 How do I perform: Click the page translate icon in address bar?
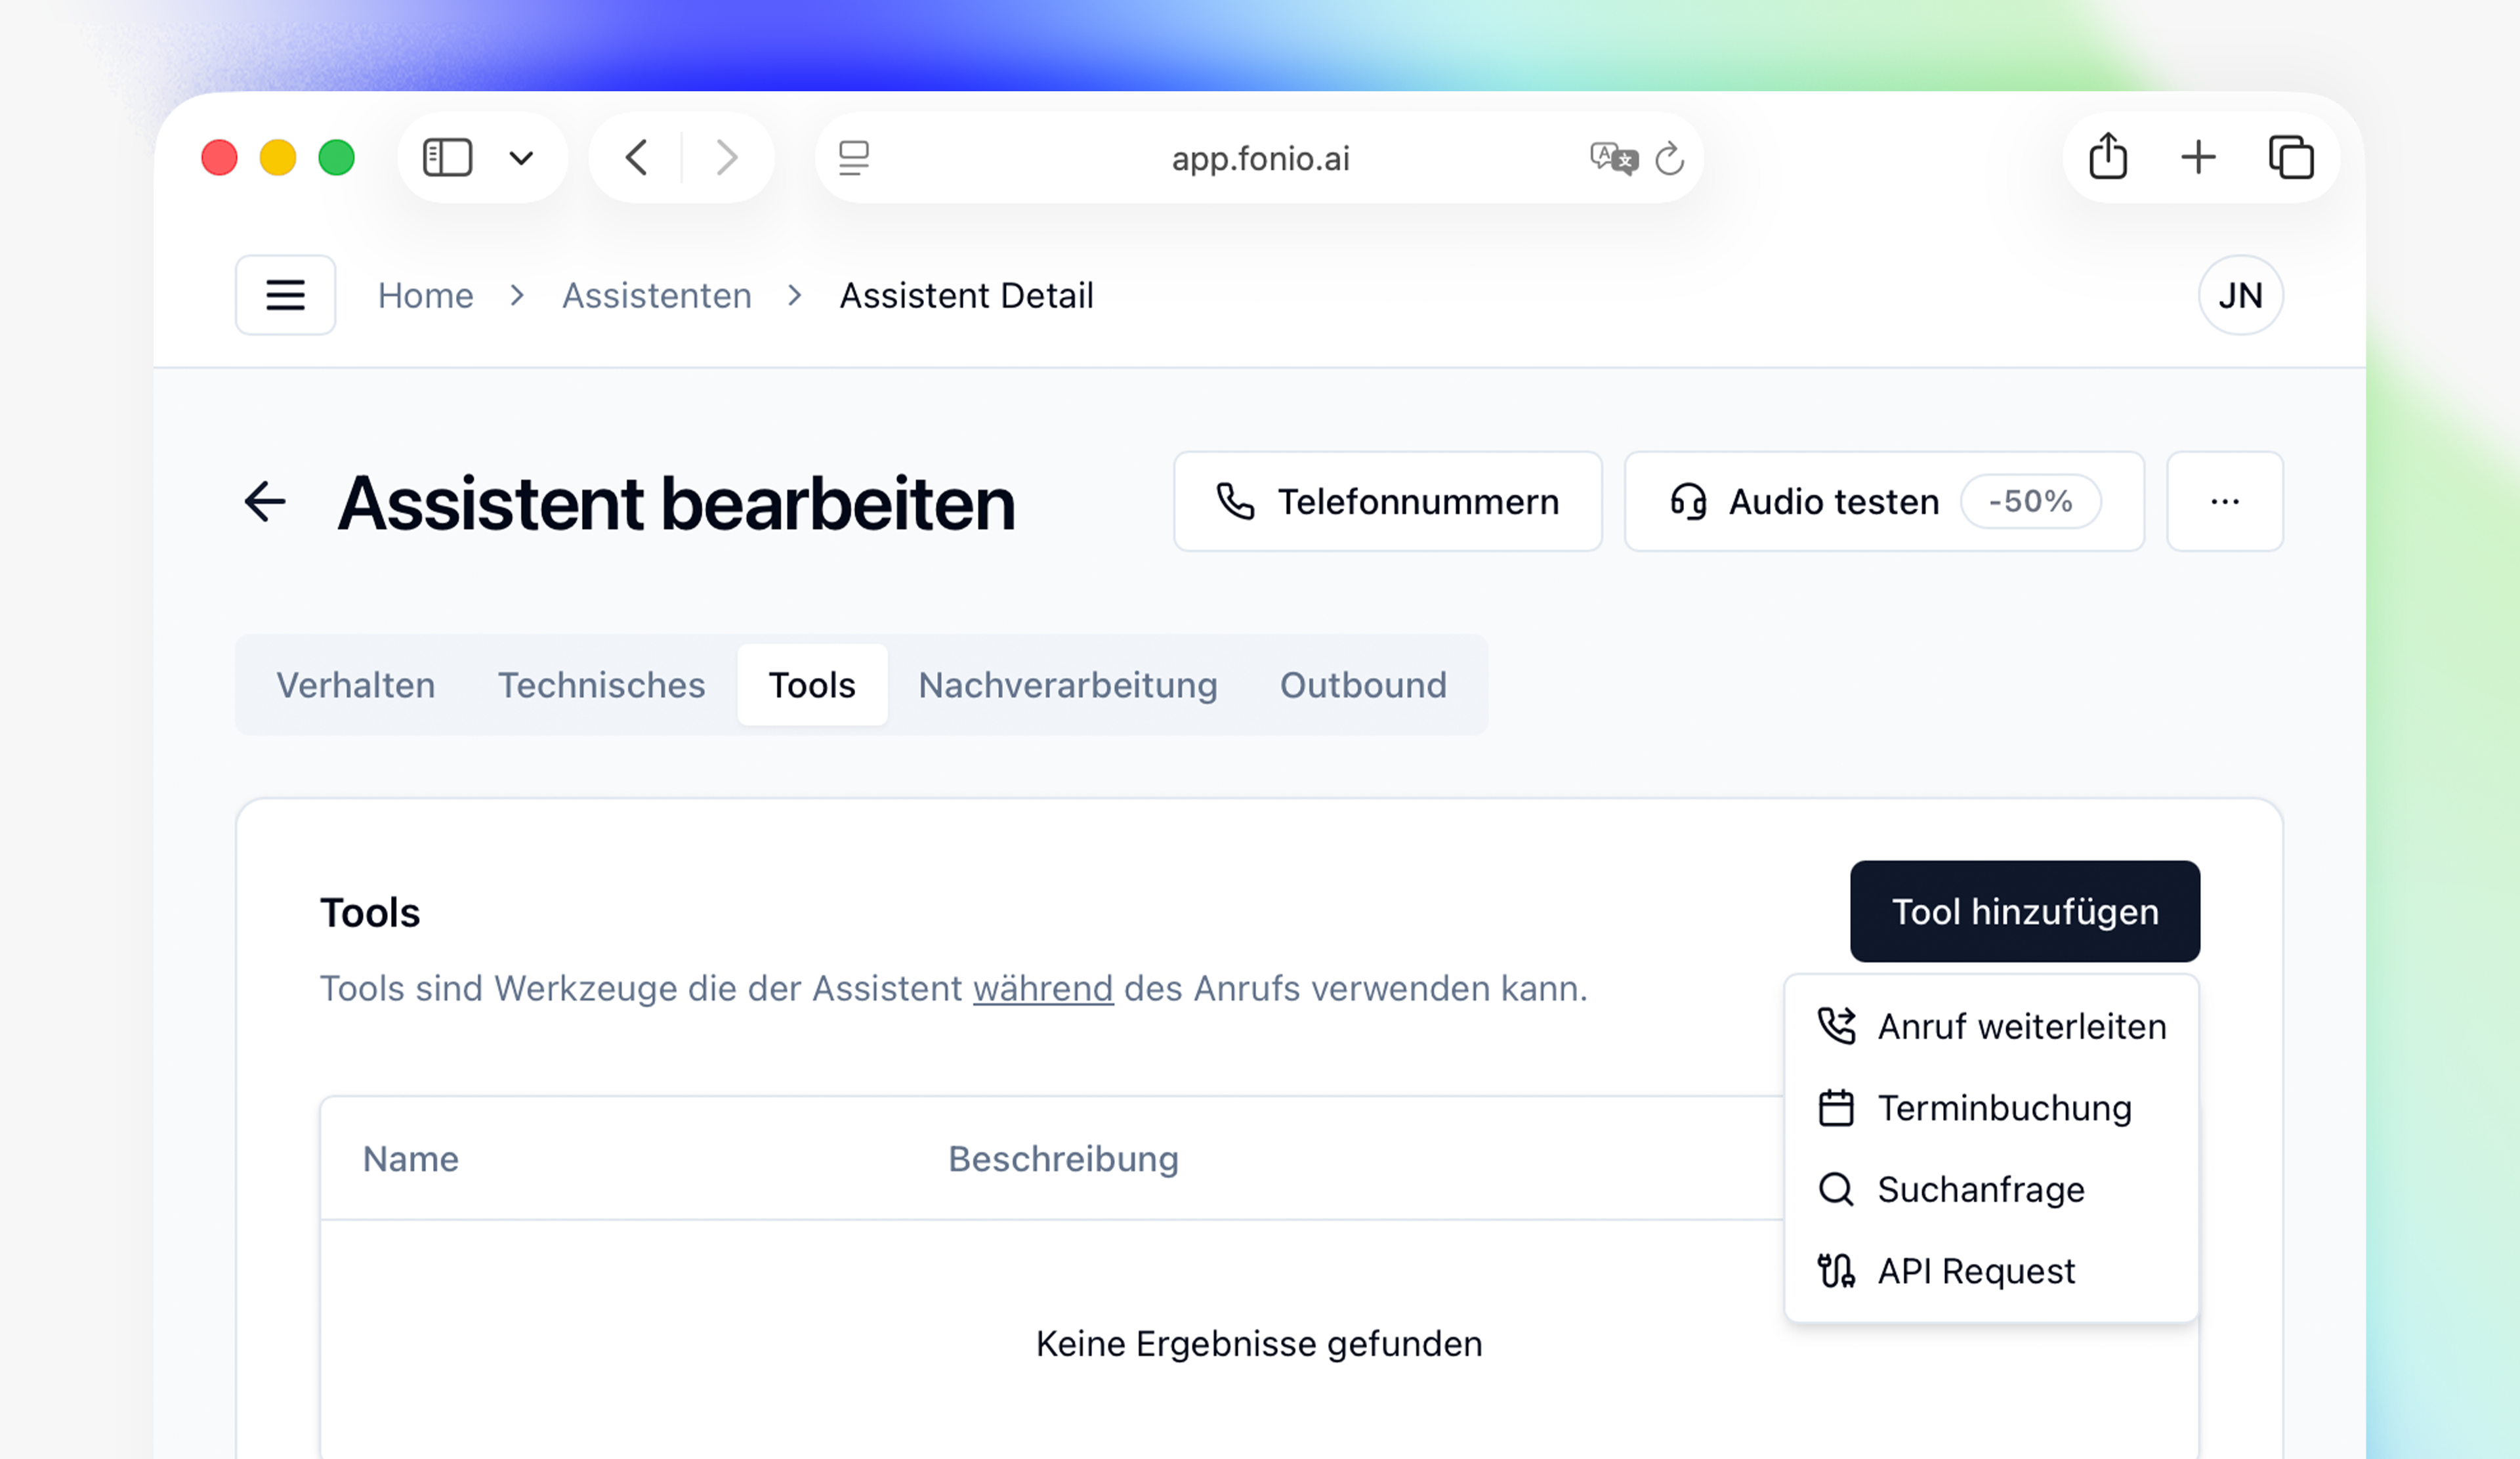(1613, 158)
